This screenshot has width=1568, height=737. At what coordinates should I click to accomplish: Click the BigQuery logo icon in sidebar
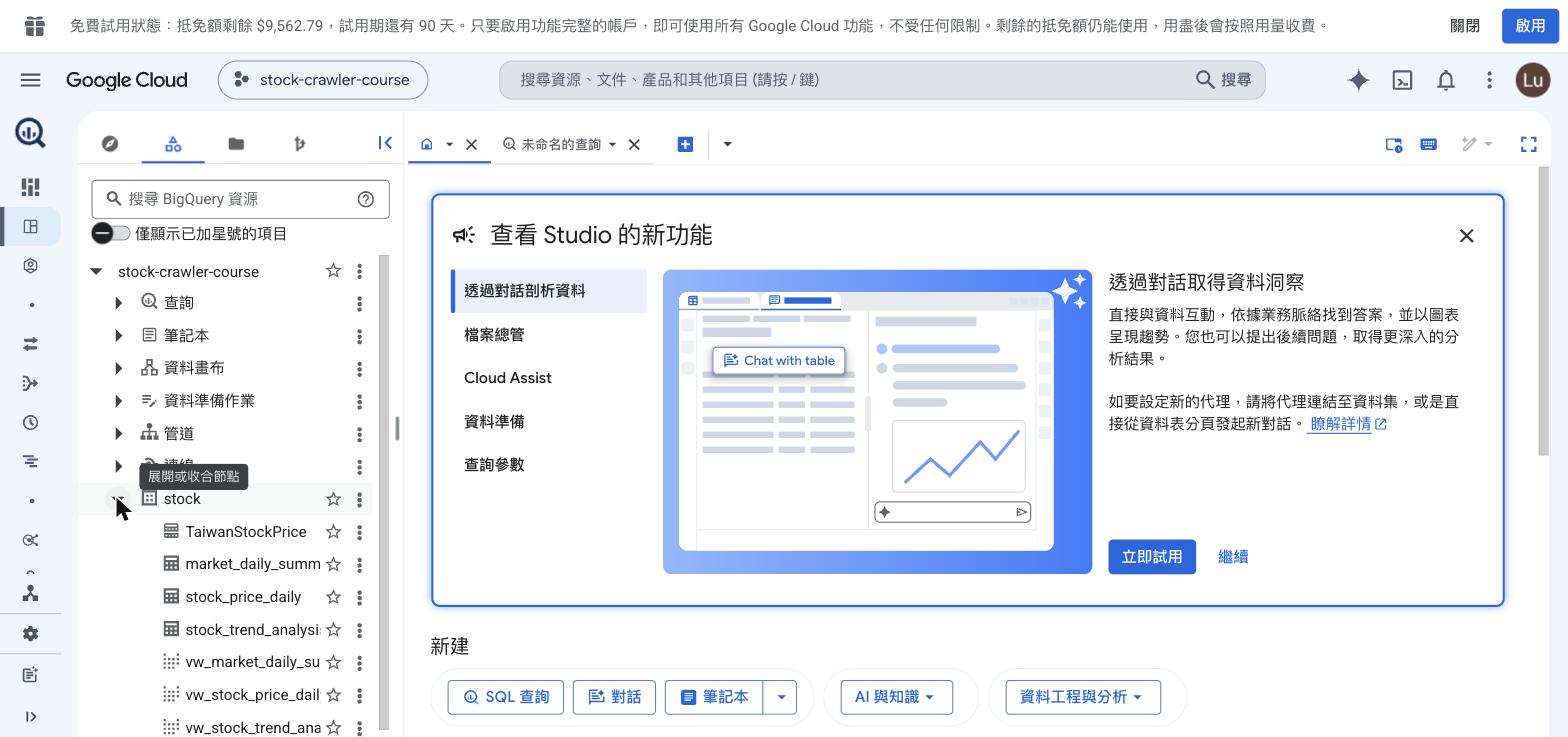[30, 132]
